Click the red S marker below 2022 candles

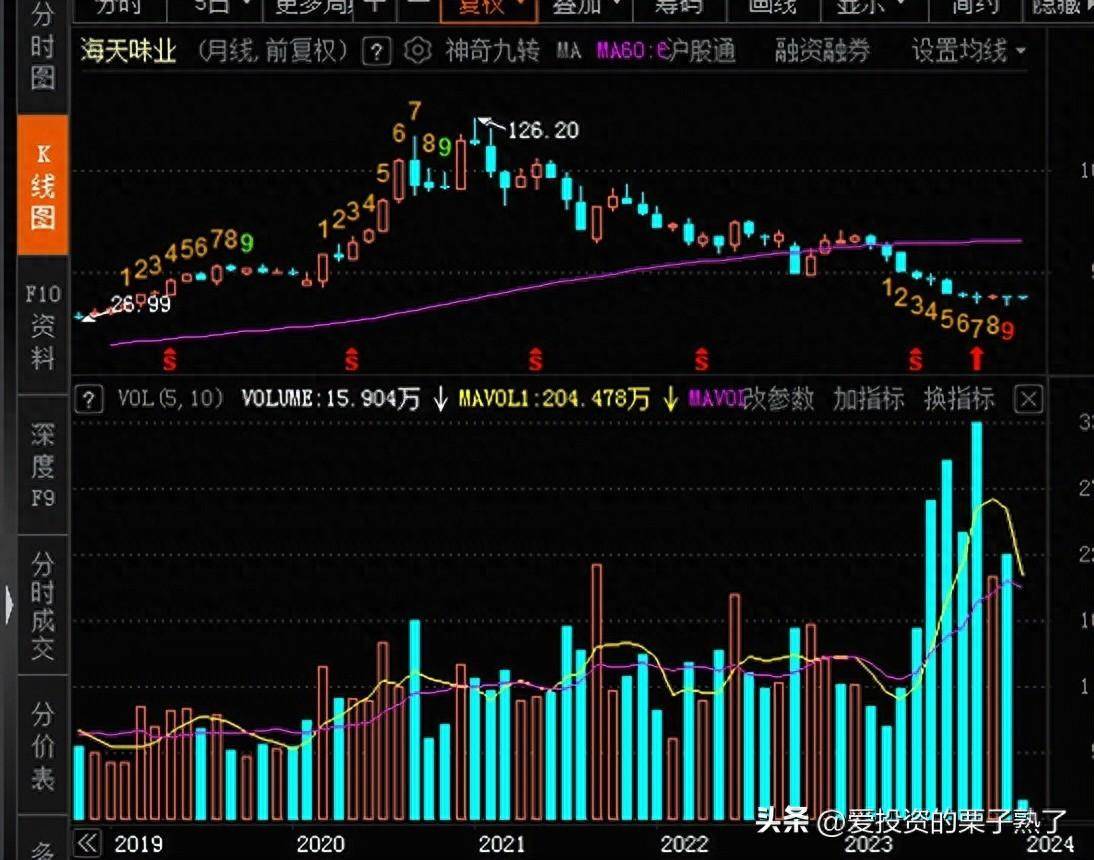pyautogui.click(x=701, y=359)
